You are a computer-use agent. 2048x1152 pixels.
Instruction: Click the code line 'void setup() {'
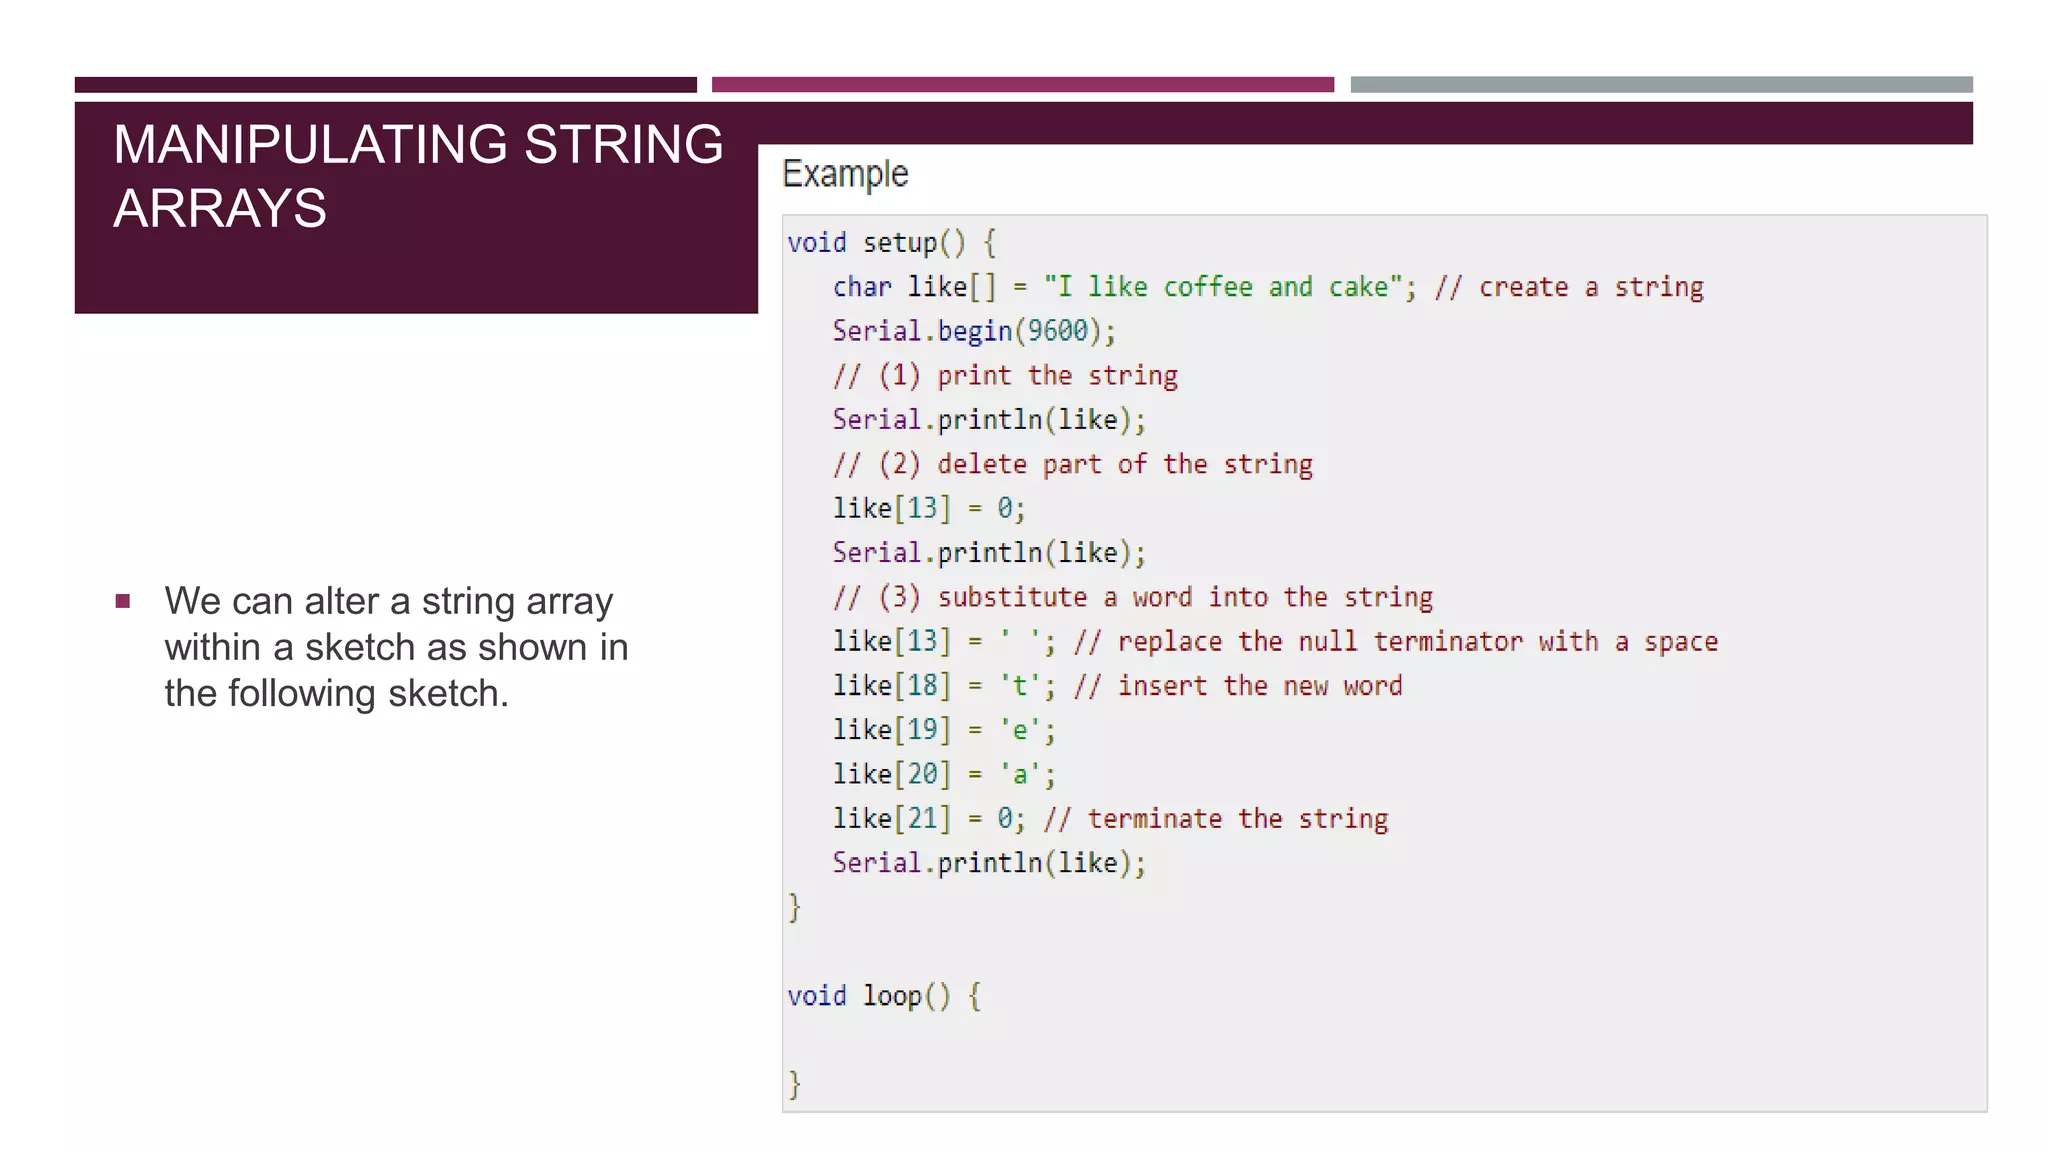tap(891, 243)
